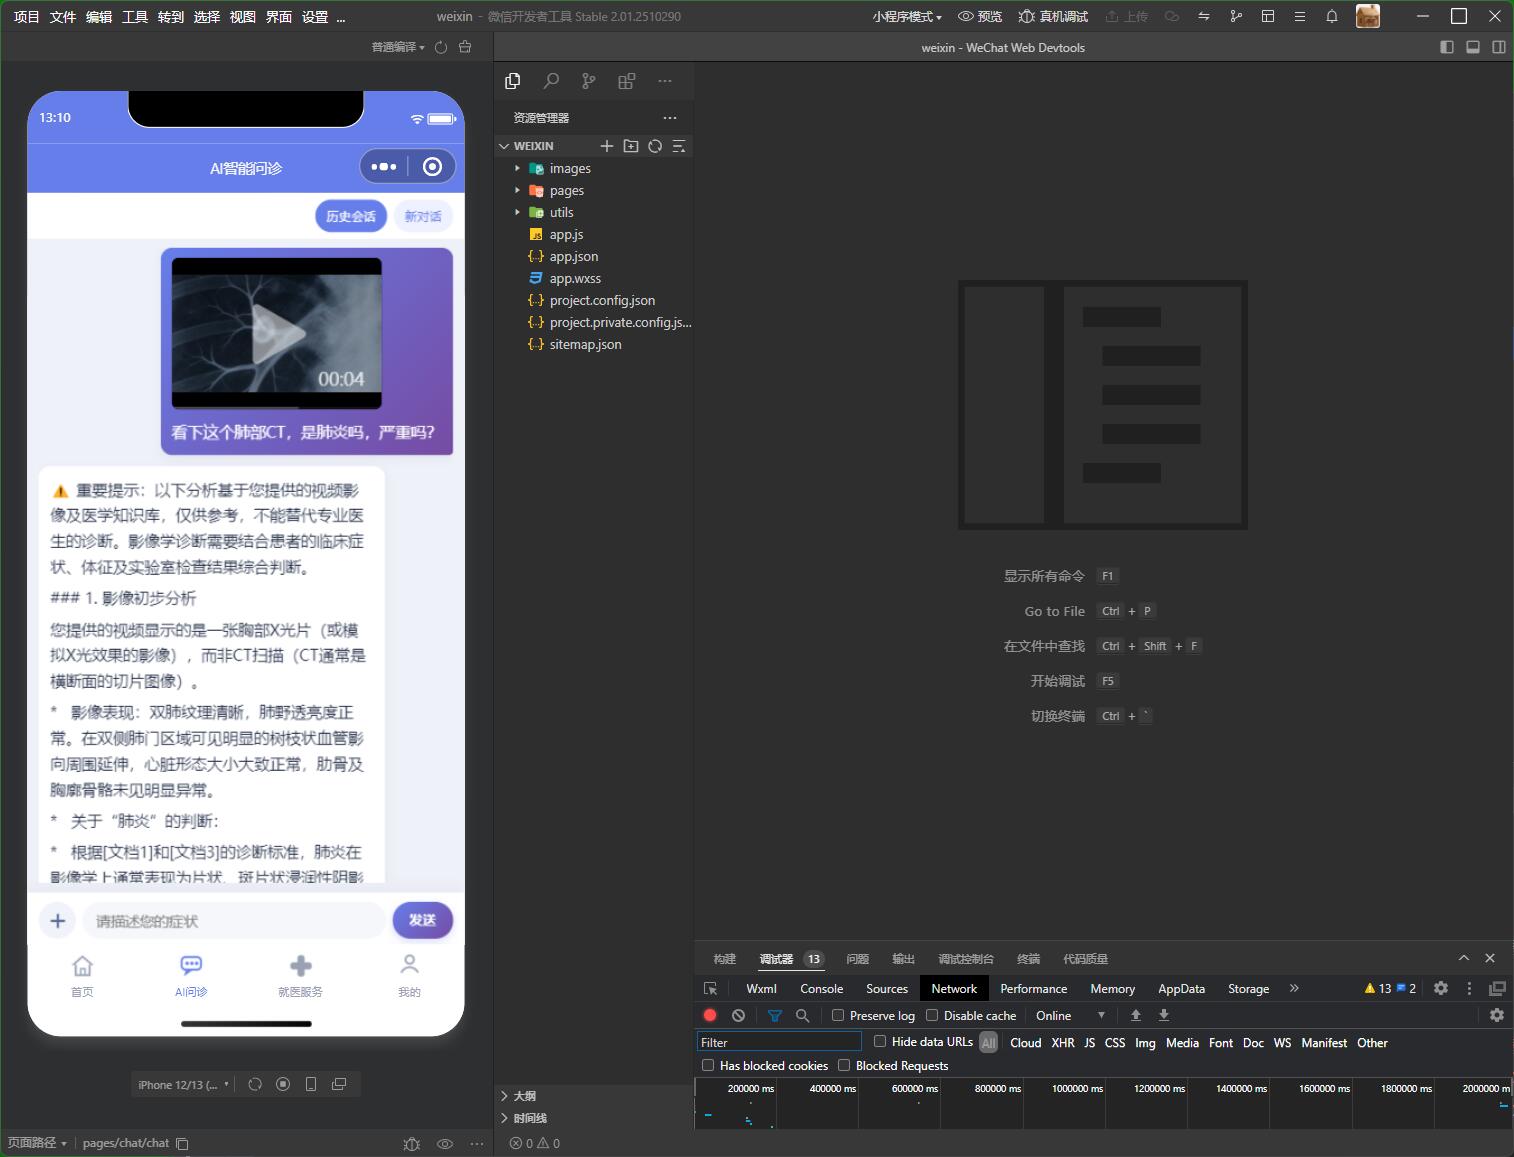Open the source control panel icon

click(589, 81)
